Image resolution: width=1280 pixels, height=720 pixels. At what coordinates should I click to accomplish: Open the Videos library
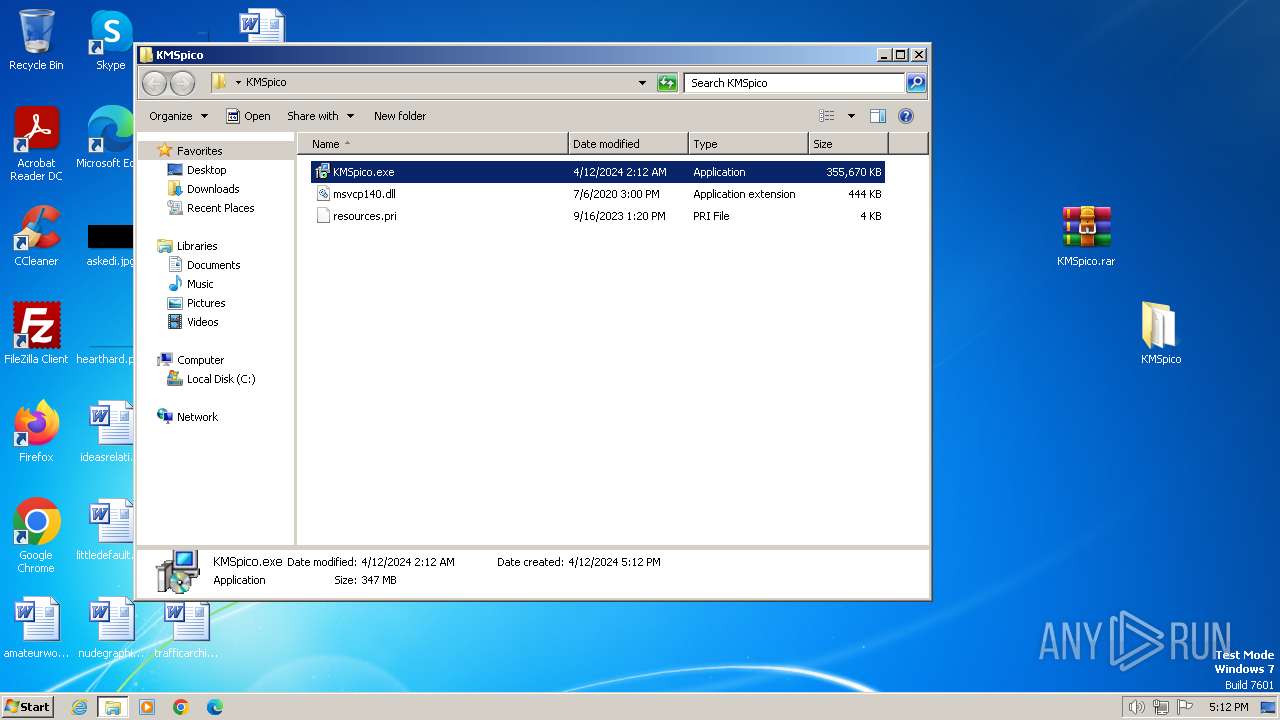pyautogui.click(x=202, y=322)
